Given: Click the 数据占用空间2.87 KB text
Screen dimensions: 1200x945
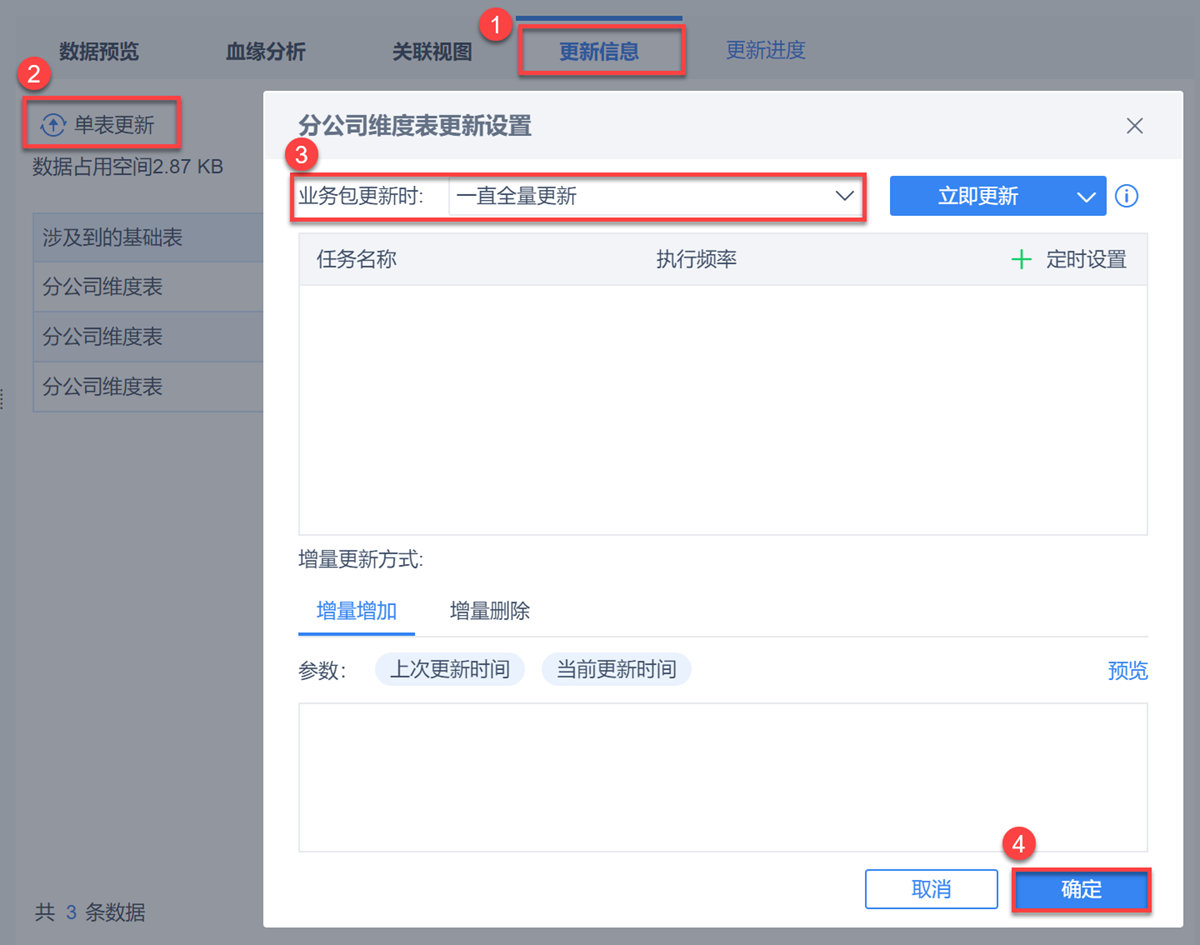Looking at the screenshot, I should click(128, 166).
